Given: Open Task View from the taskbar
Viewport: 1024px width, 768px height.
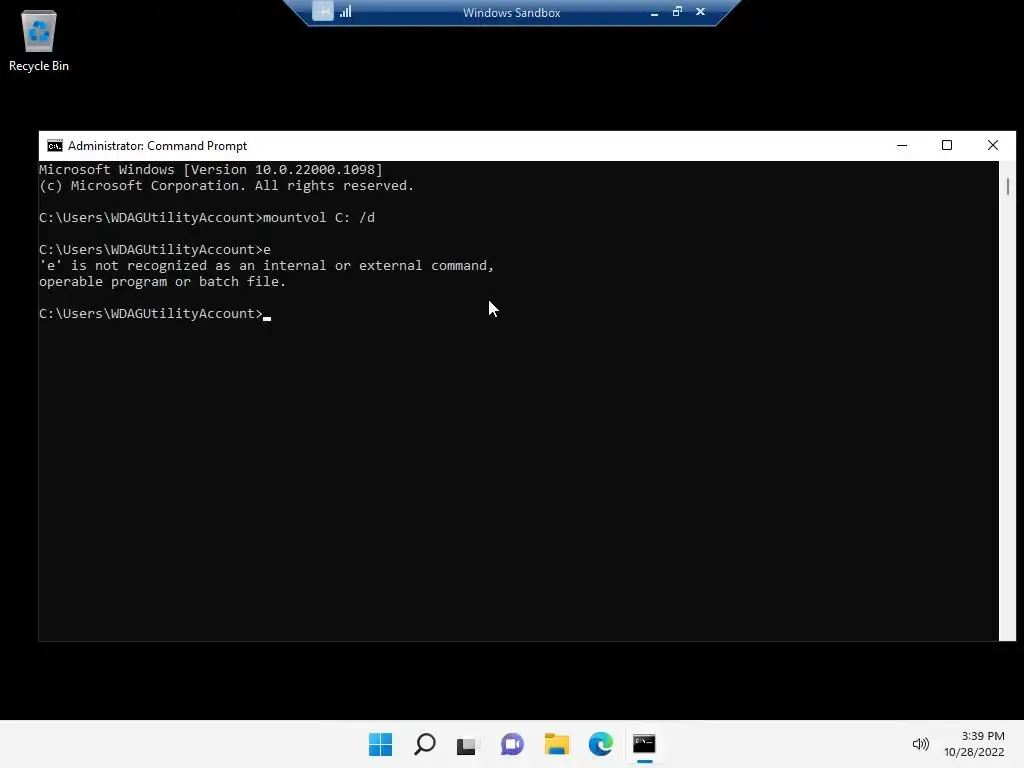Looking at the screenshot, I should (x=466, y=744).
